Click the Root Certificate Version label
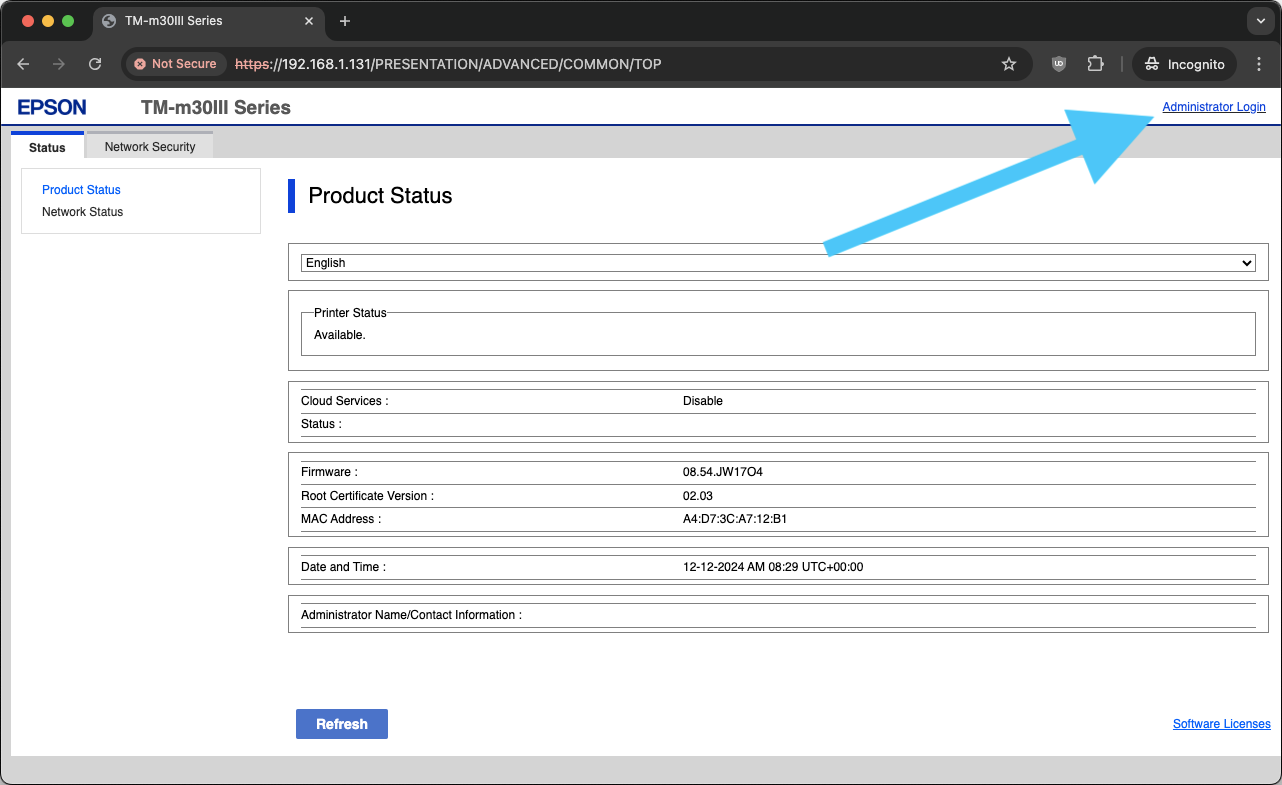The image size is (1282, 785). point(367,496)
